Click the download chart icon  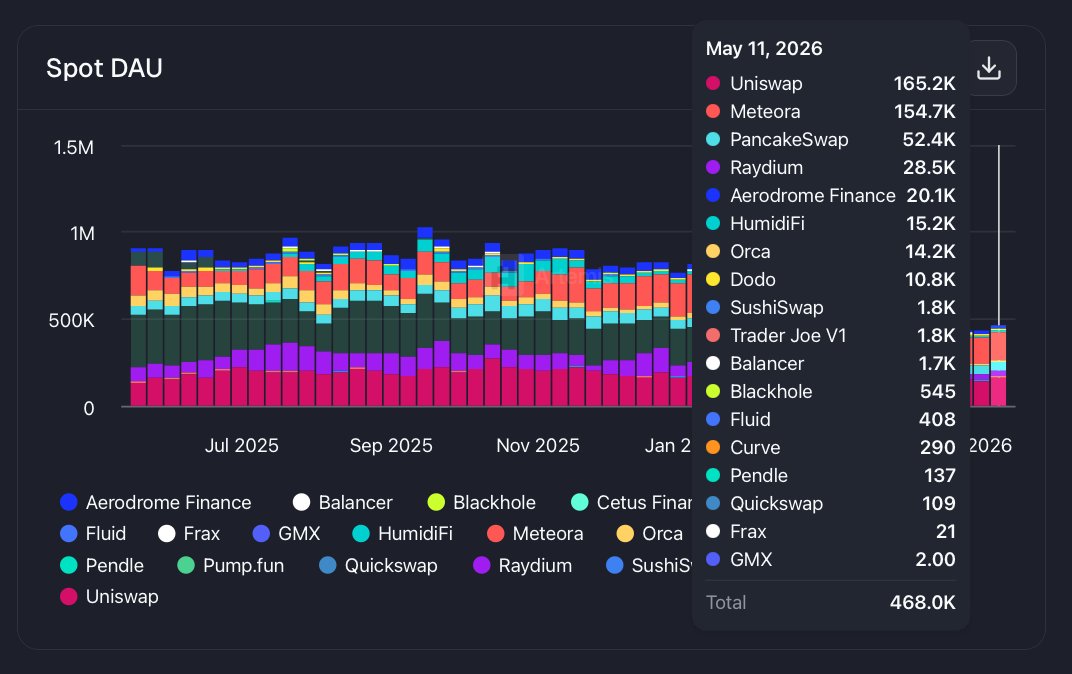point(989,68)
